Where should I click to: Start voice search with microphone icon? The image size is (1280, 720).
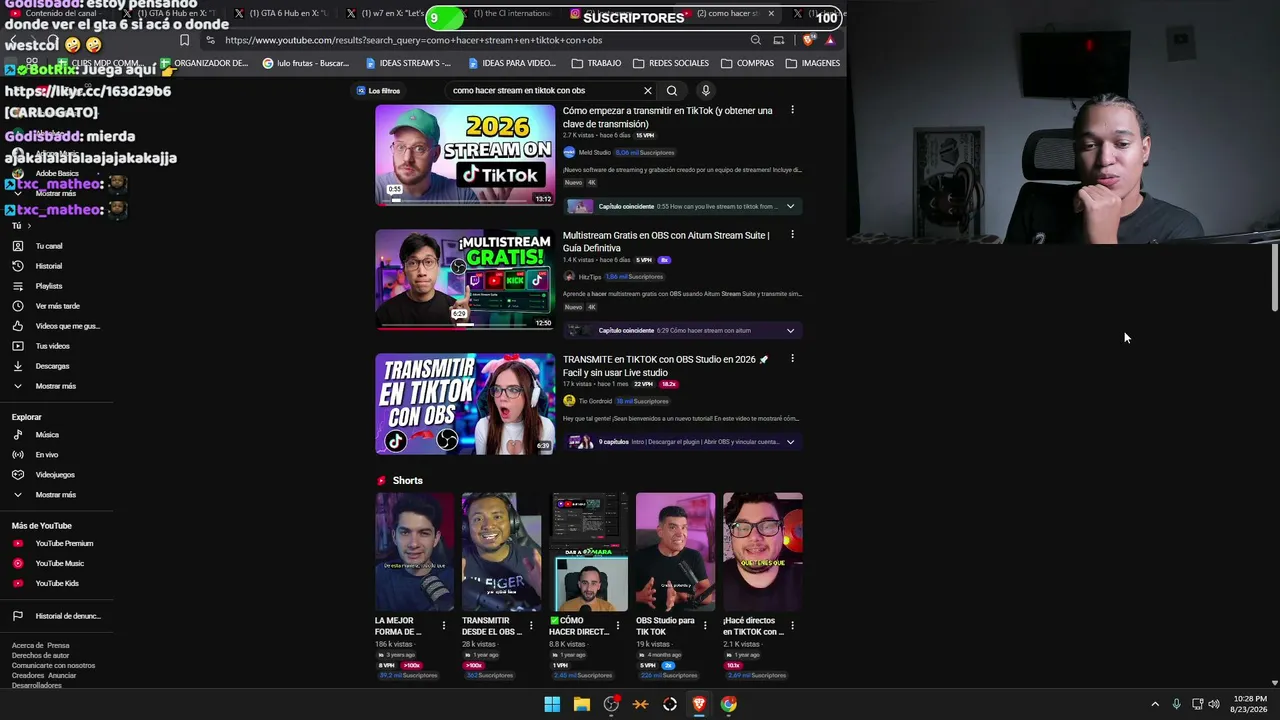[x=705, y=91]
